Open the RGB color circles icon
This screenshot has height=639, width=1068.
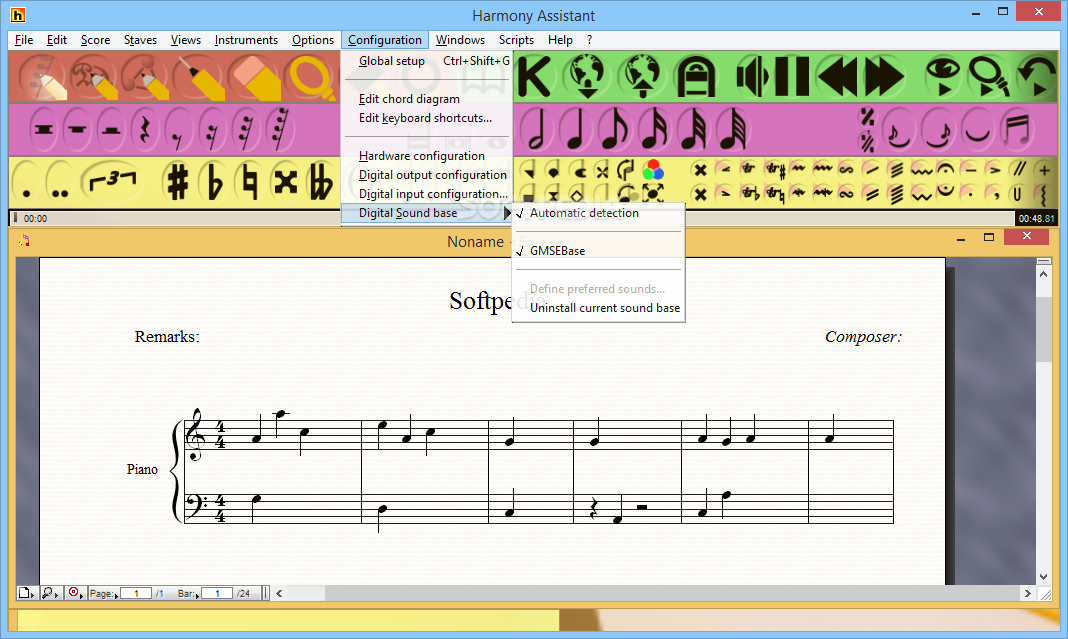point(653,169)
